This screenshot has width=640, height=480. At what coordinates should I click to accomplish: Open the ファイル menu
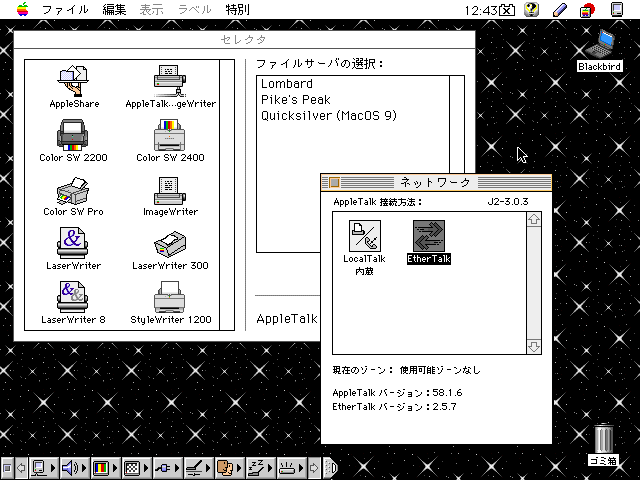pos(65,9)
